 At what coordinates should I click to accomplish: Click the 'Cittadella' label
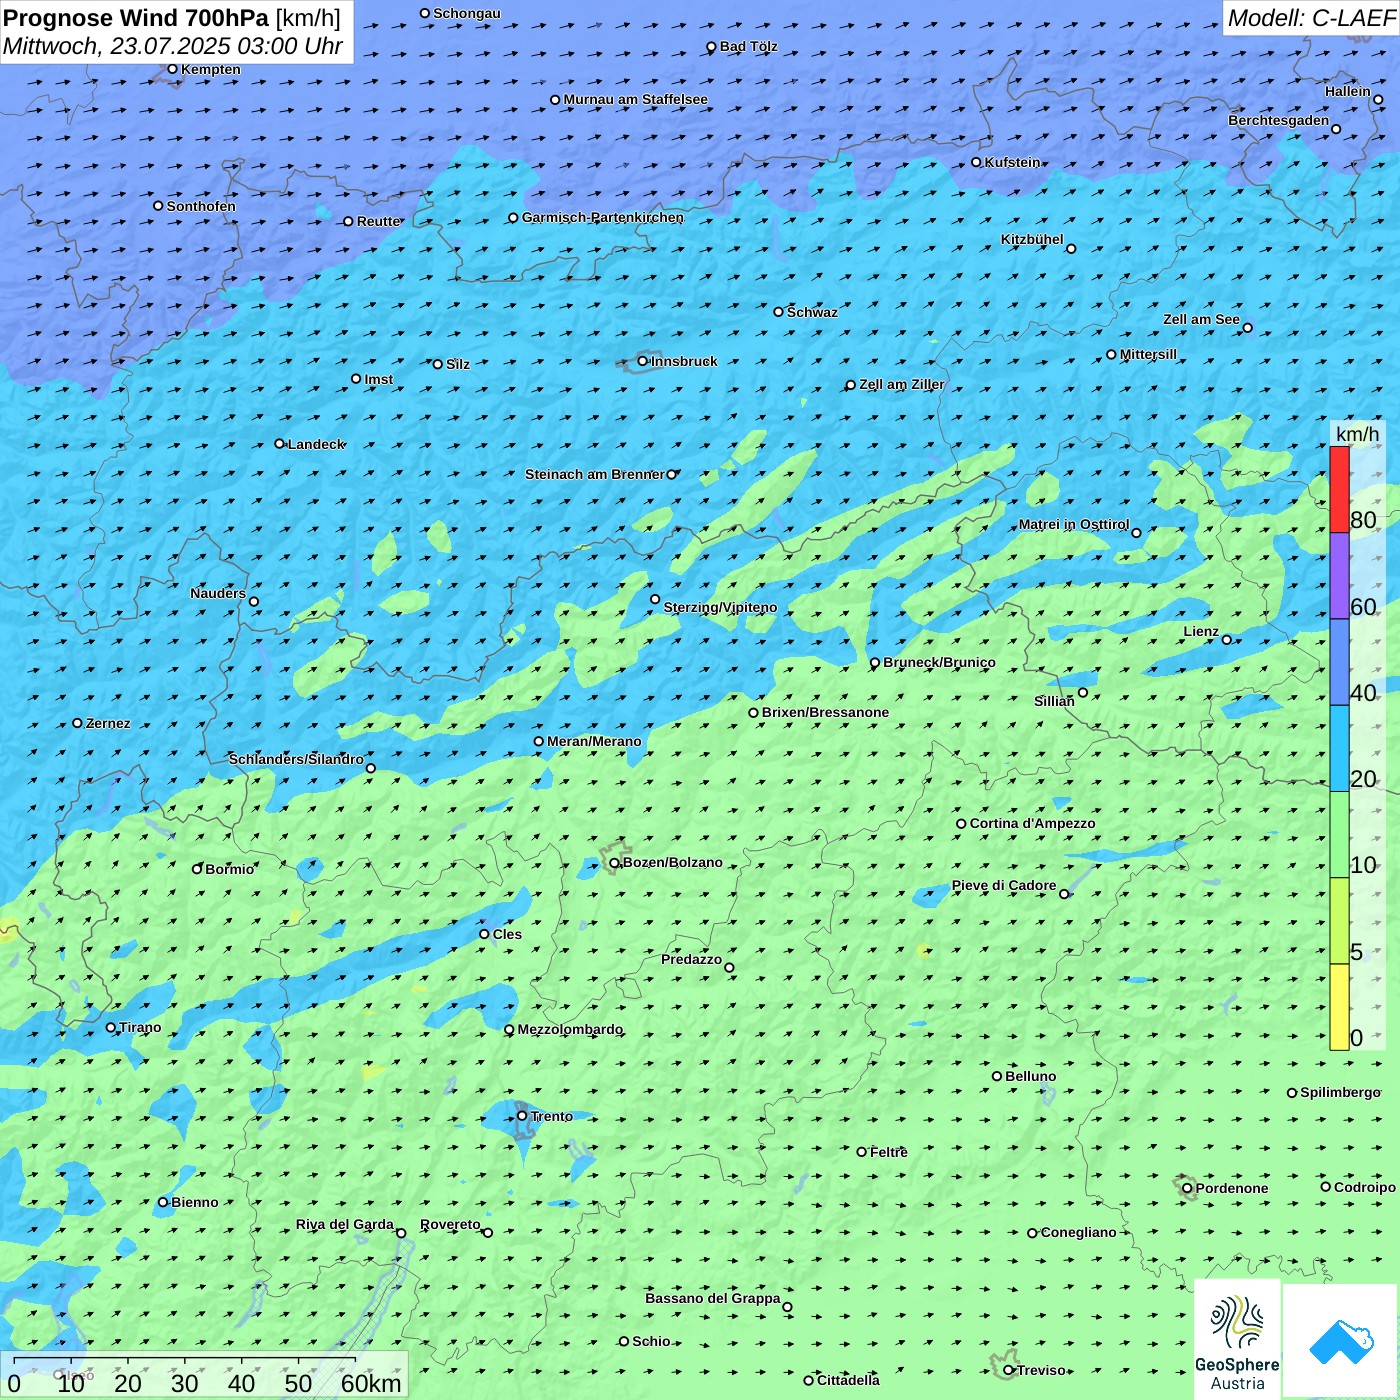(x=849, y=1380)
